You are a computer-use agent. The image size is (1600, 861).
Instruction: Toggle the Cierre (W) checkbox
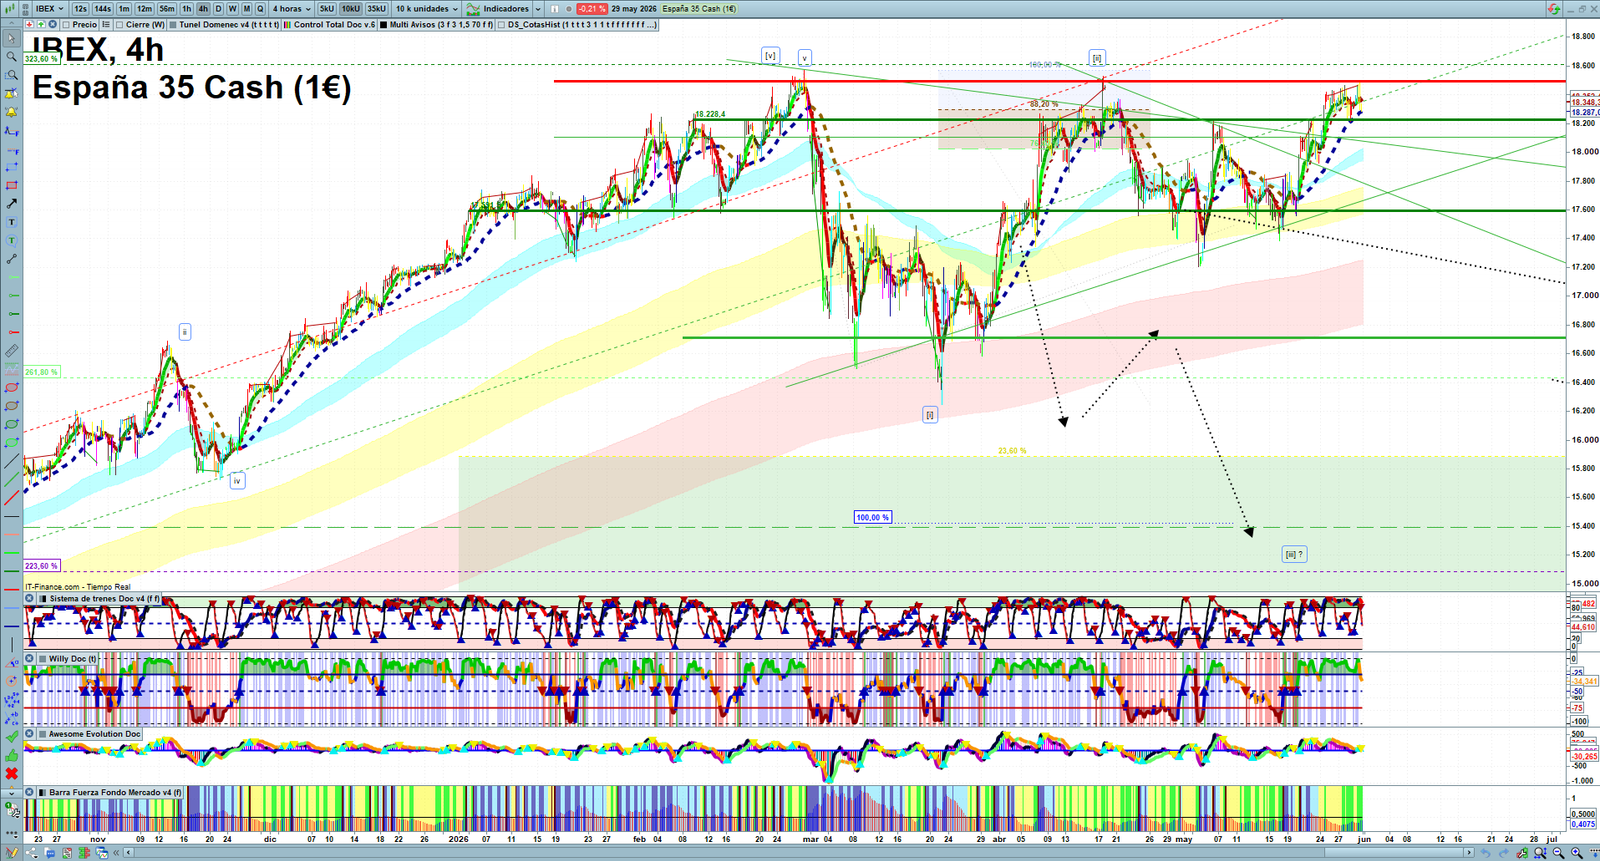pyautogui.click(x=119, y=24)
